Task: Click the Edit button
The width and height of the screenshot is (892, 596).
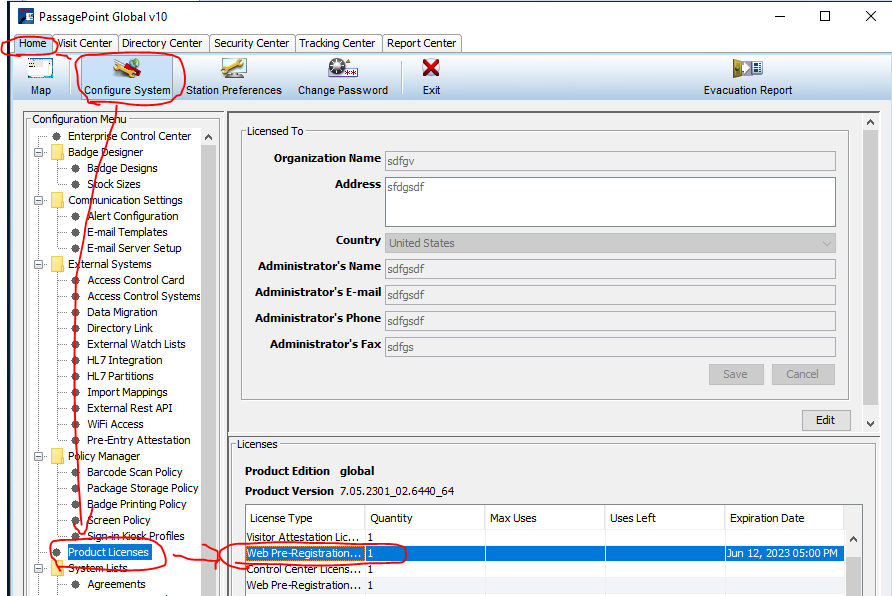Action: 826,420
